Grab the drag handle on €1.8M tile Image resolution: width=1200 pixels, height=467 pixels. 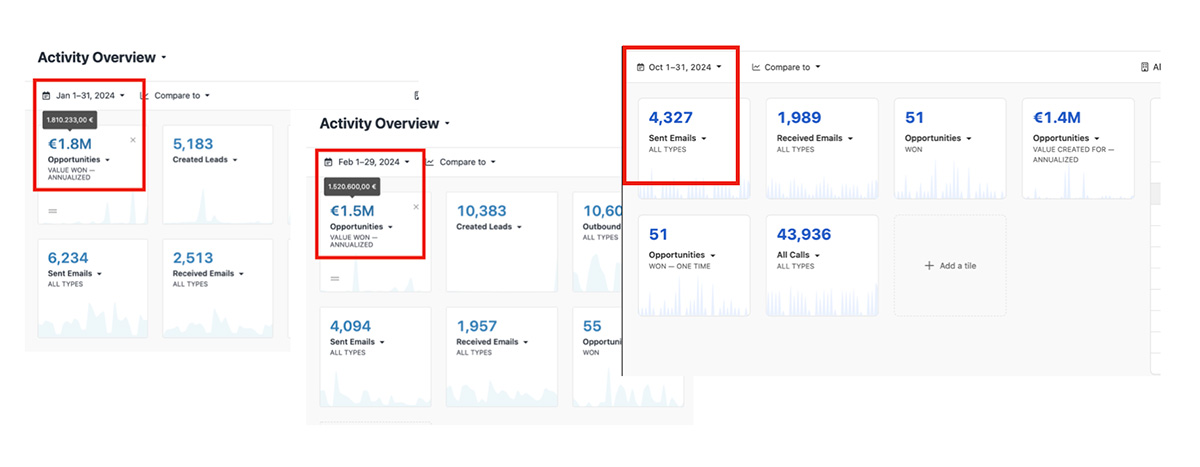point(52,211)
